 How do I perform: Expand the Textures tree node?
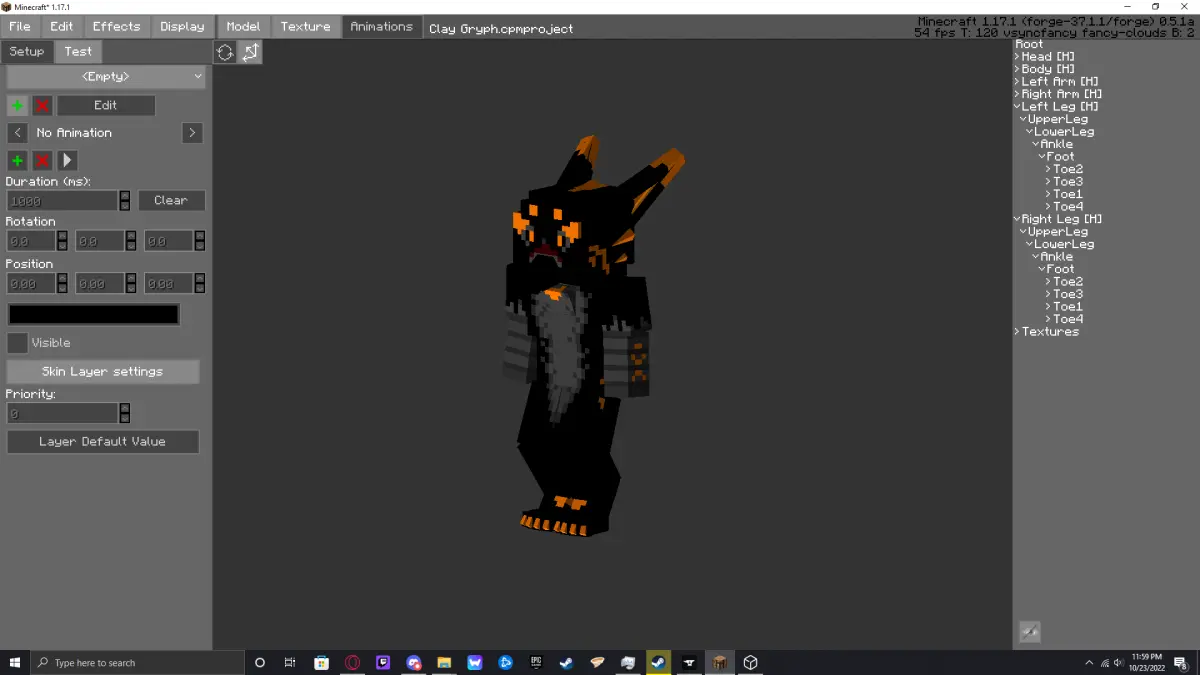point(1017,332)
